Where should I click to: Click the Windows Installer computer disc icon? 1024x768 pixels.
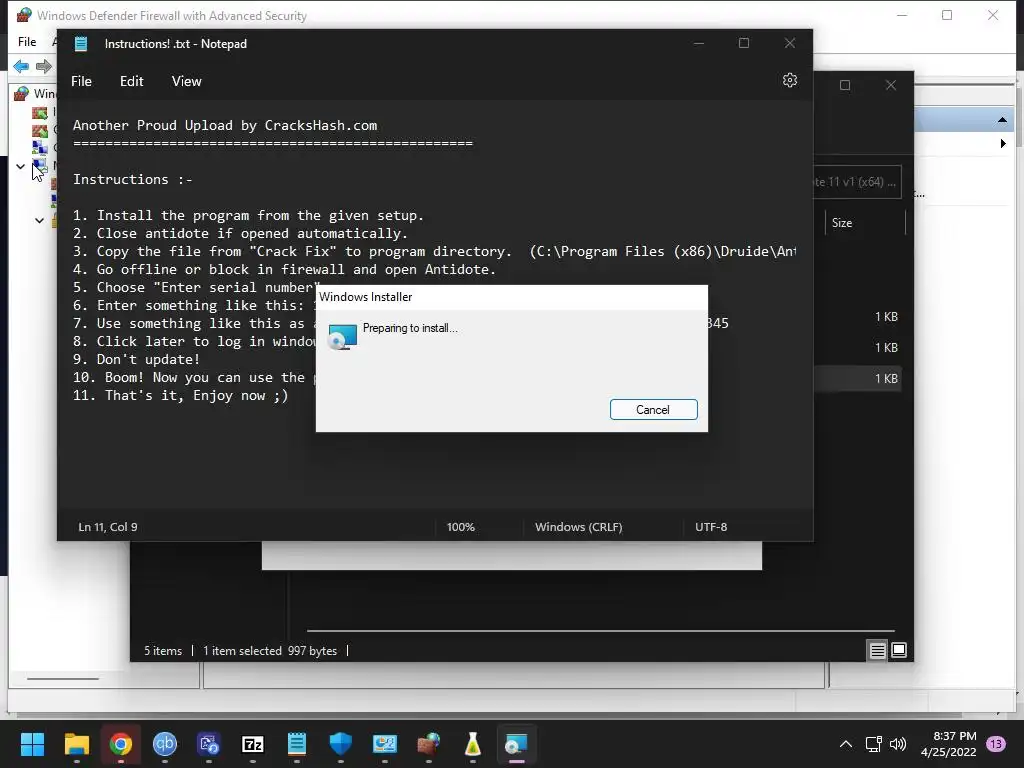point(342,337)
